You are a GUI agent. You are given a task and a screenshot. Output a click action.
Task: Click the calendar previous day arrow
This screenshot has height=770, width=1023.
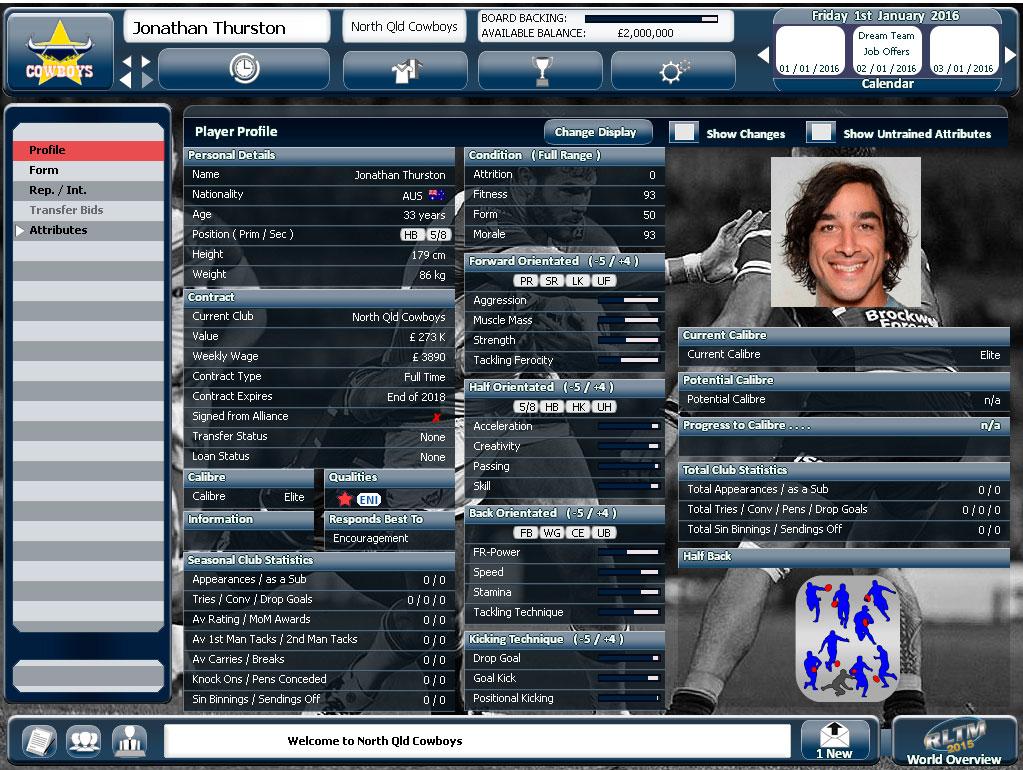[x=763, y=54]
